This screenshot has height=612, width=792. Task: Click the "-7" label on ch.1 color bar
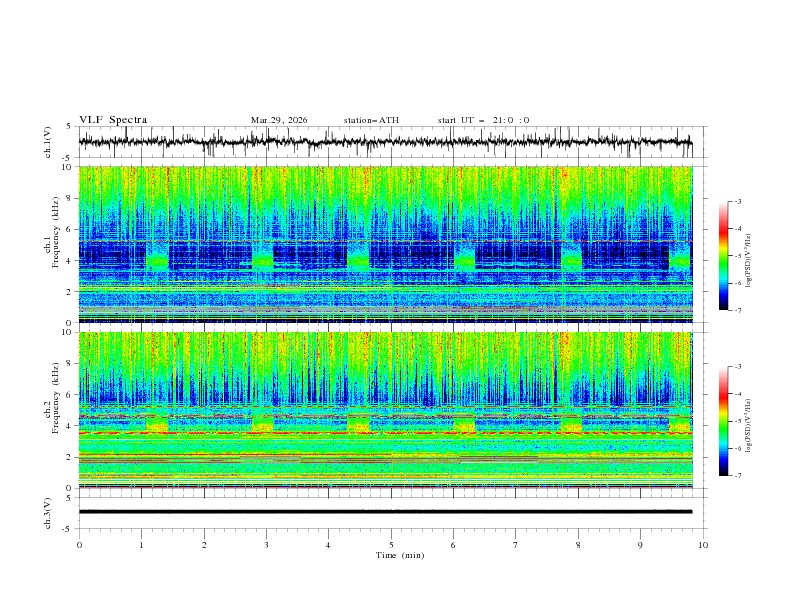737,310
